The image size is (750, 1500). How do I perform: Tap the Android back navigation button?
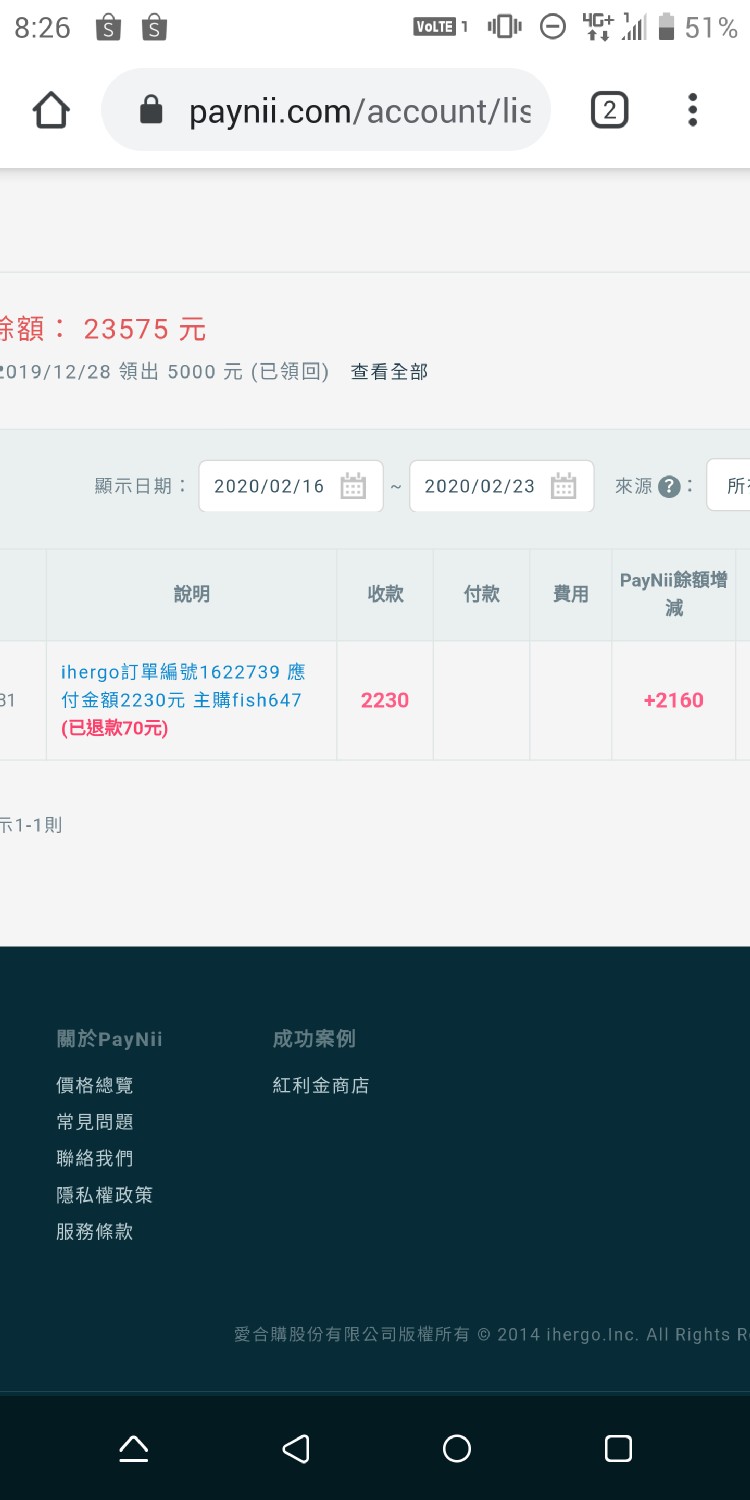pos(296,1448)
